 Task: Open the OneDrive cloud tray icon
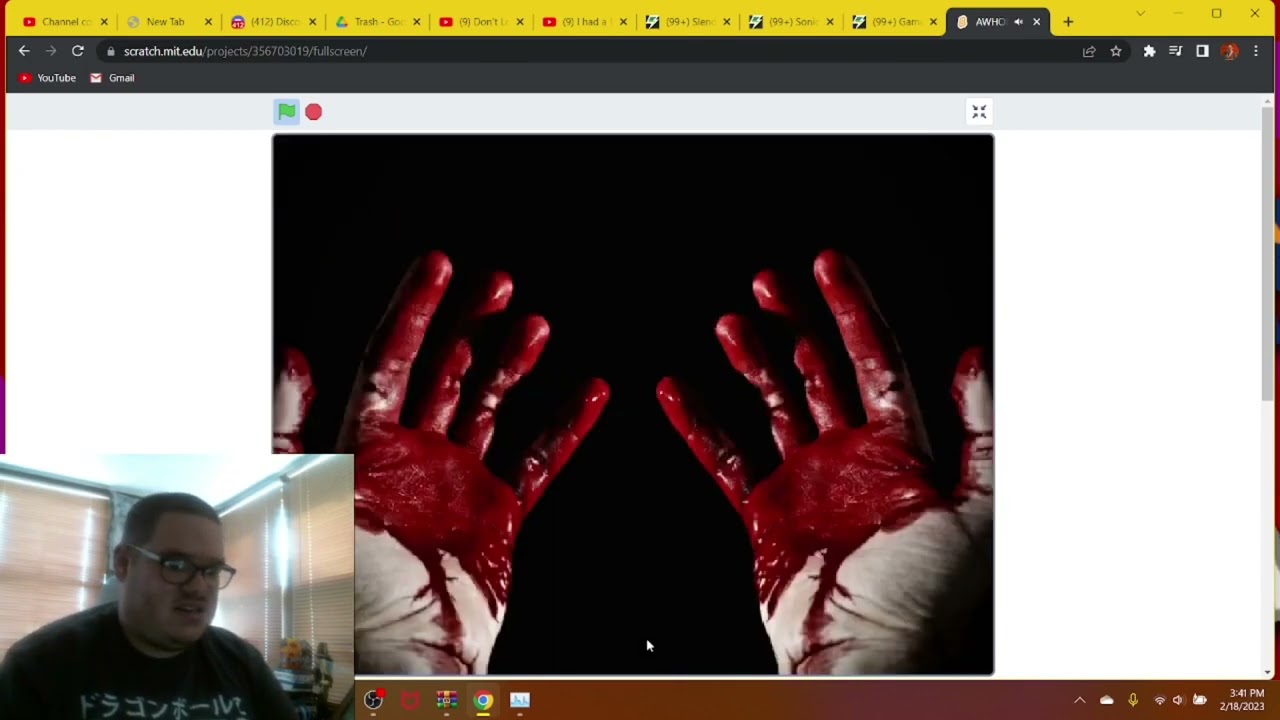point(1106,700)
